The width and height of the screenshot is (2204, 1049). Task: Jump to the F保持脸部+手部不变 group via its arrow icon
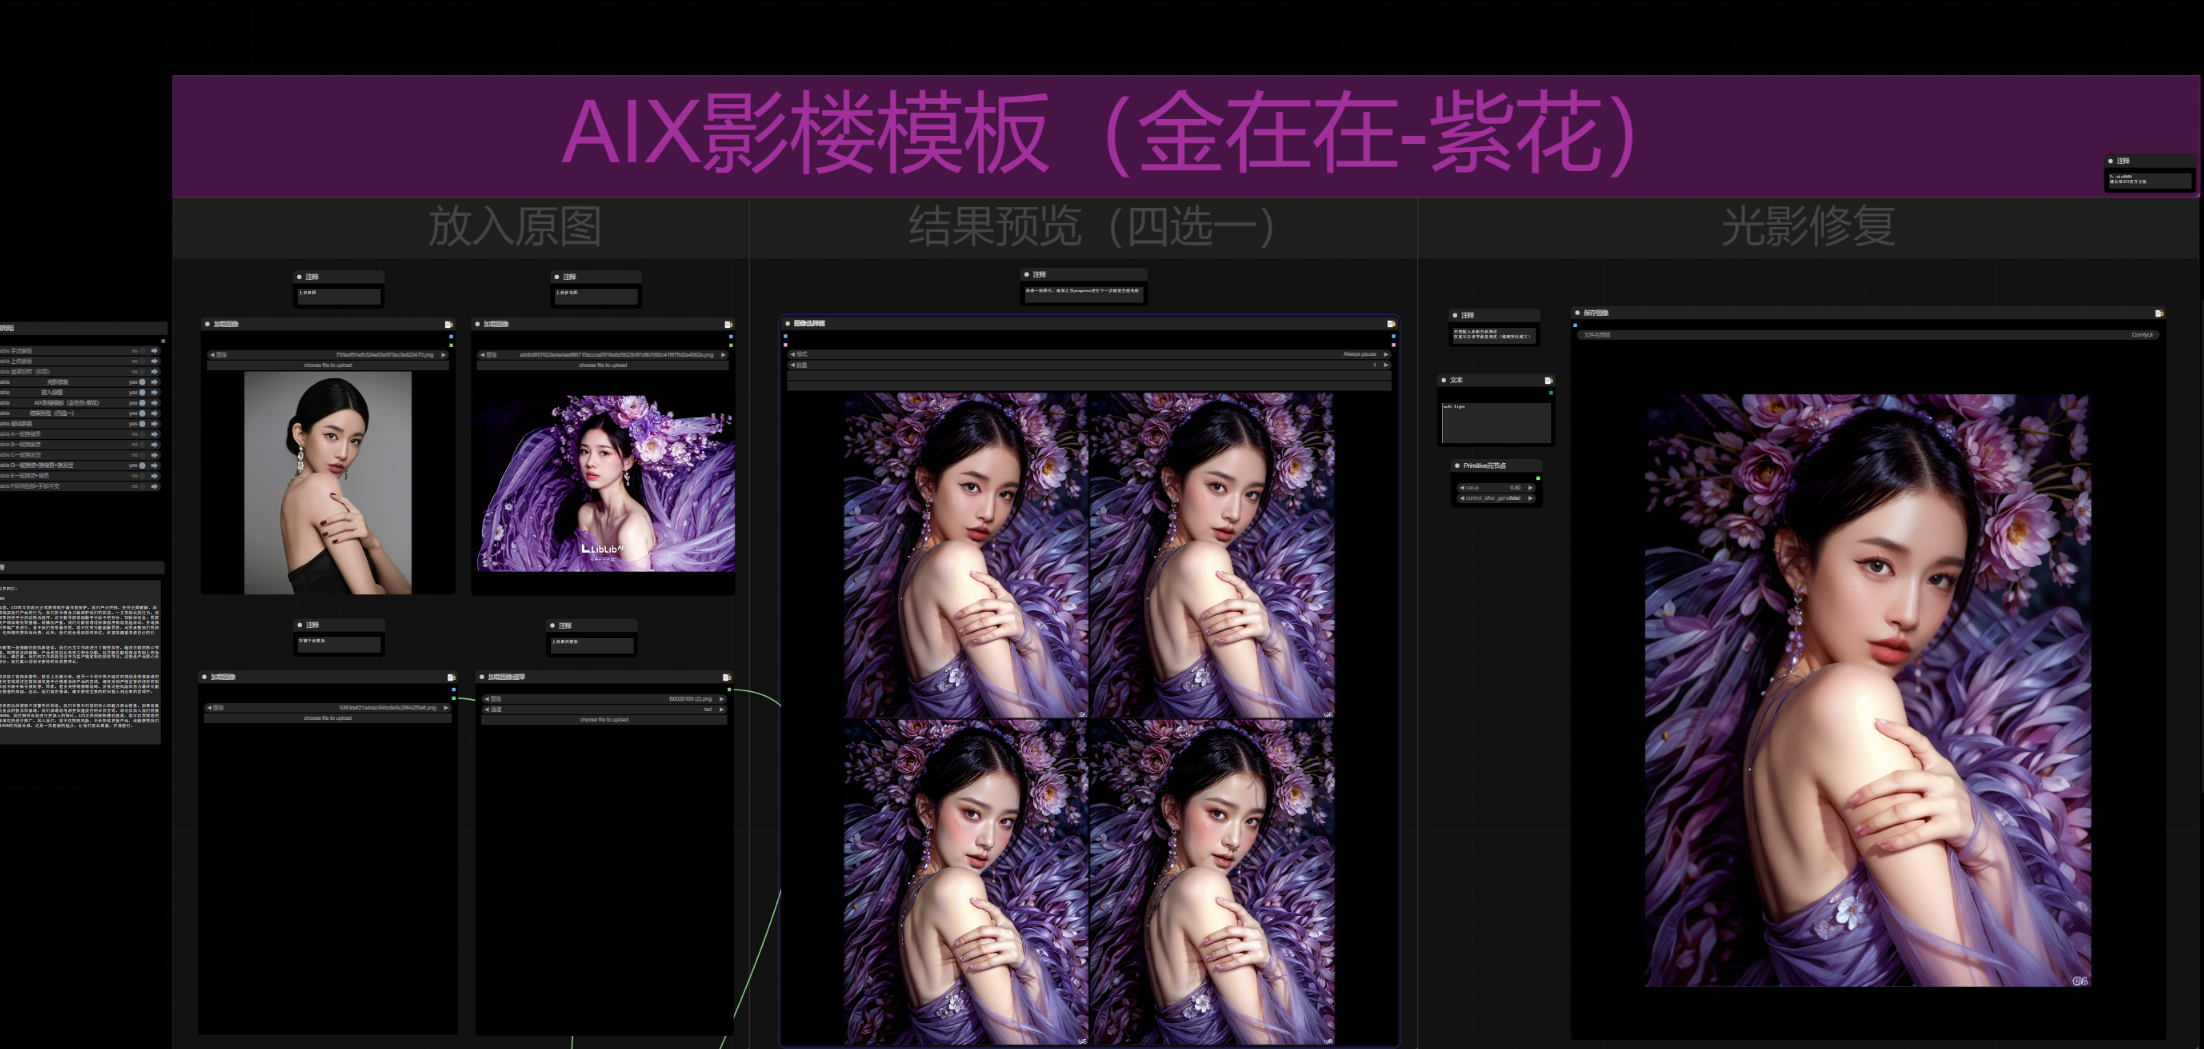tap(154, 486)
